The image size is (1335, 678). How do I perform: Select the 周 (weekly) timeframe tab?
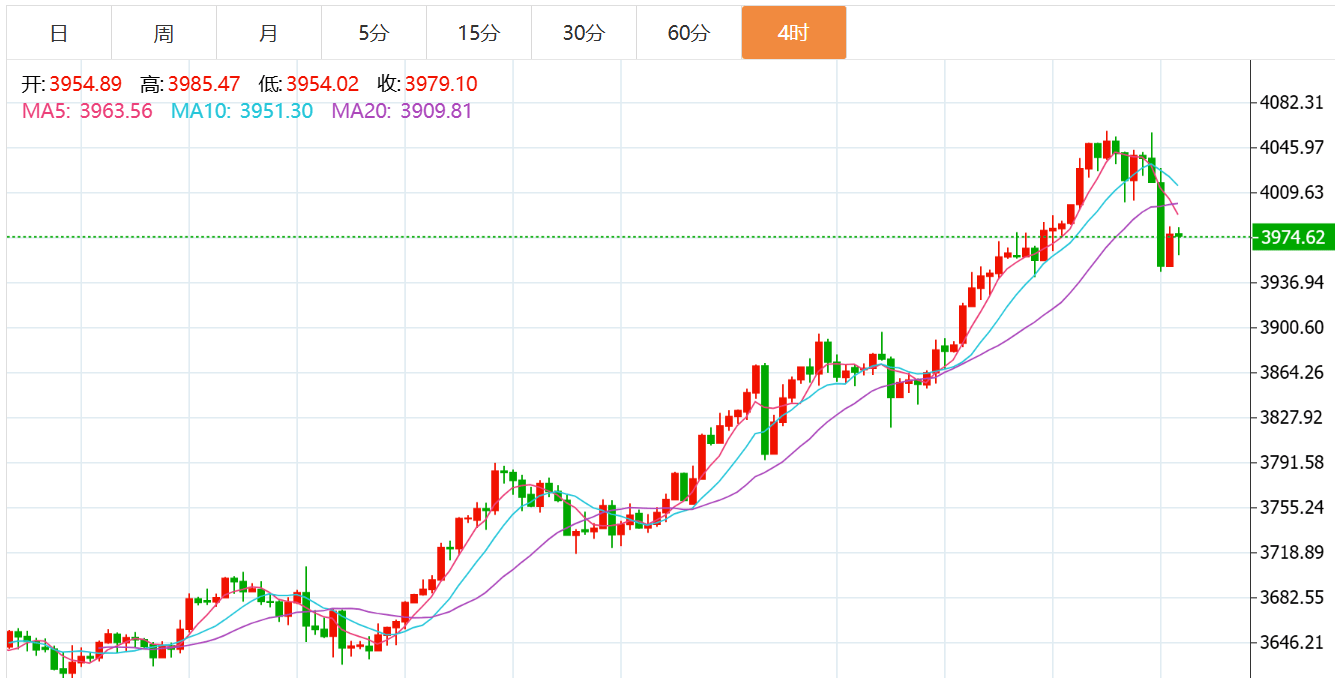[x=164, y=33]
